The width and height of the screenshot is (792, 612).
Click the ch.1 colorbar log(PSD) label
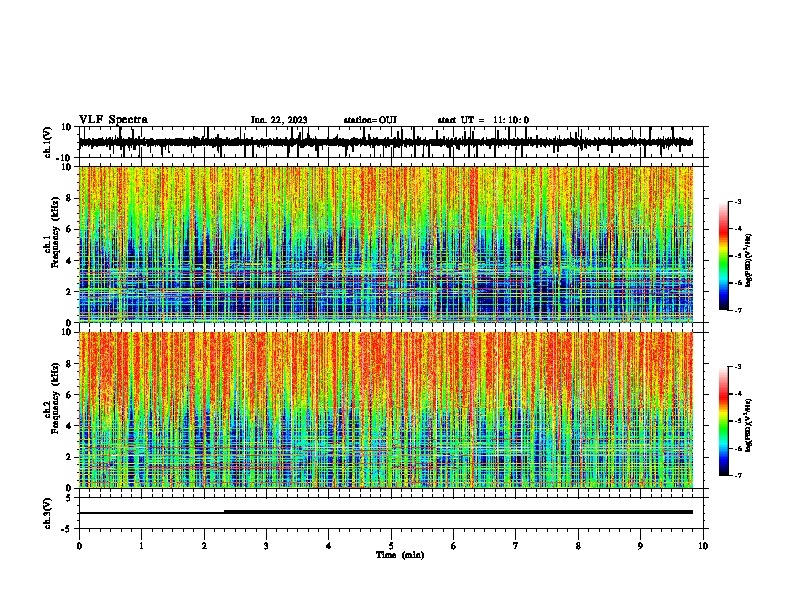coord(749,260)
